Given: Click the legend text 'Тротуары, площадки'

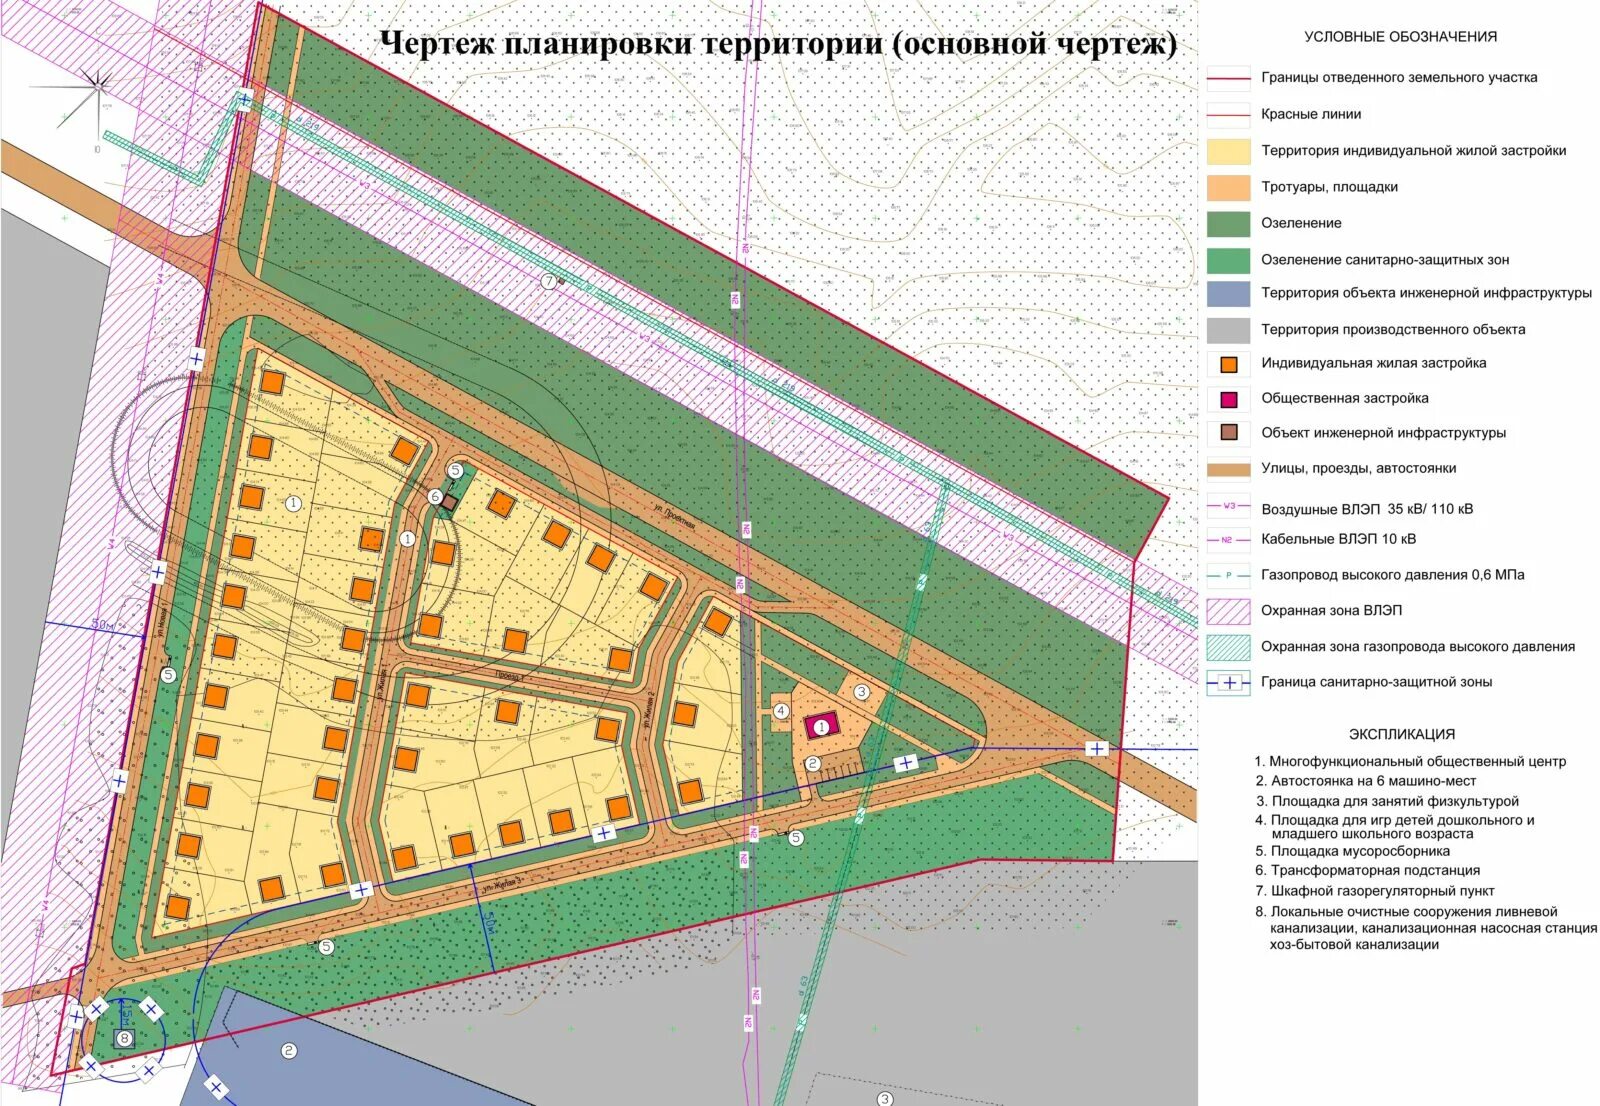Looking at the screenshot, I should 1329,187.
